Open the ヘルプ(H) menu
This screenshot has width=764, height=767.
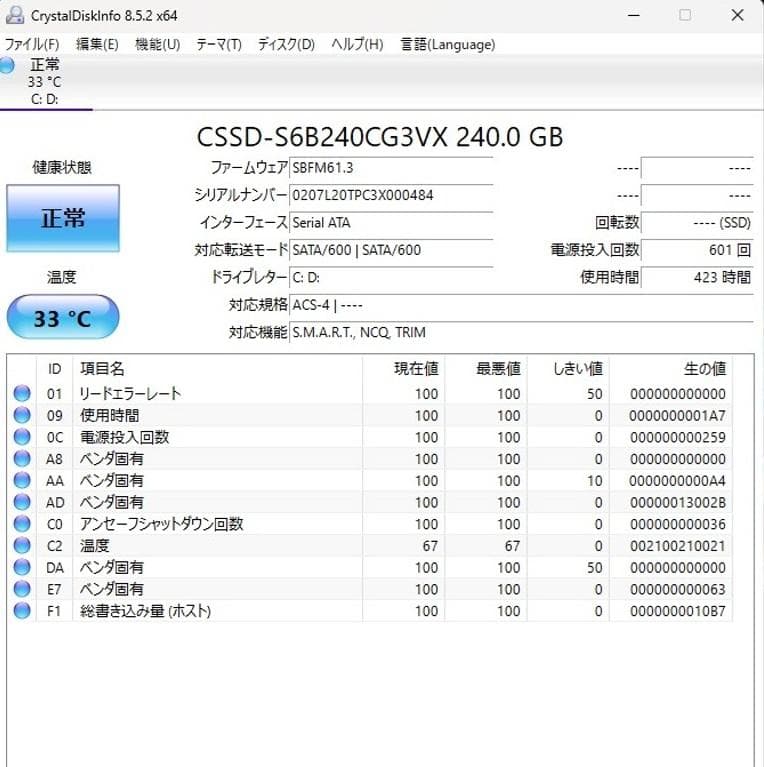357,45
